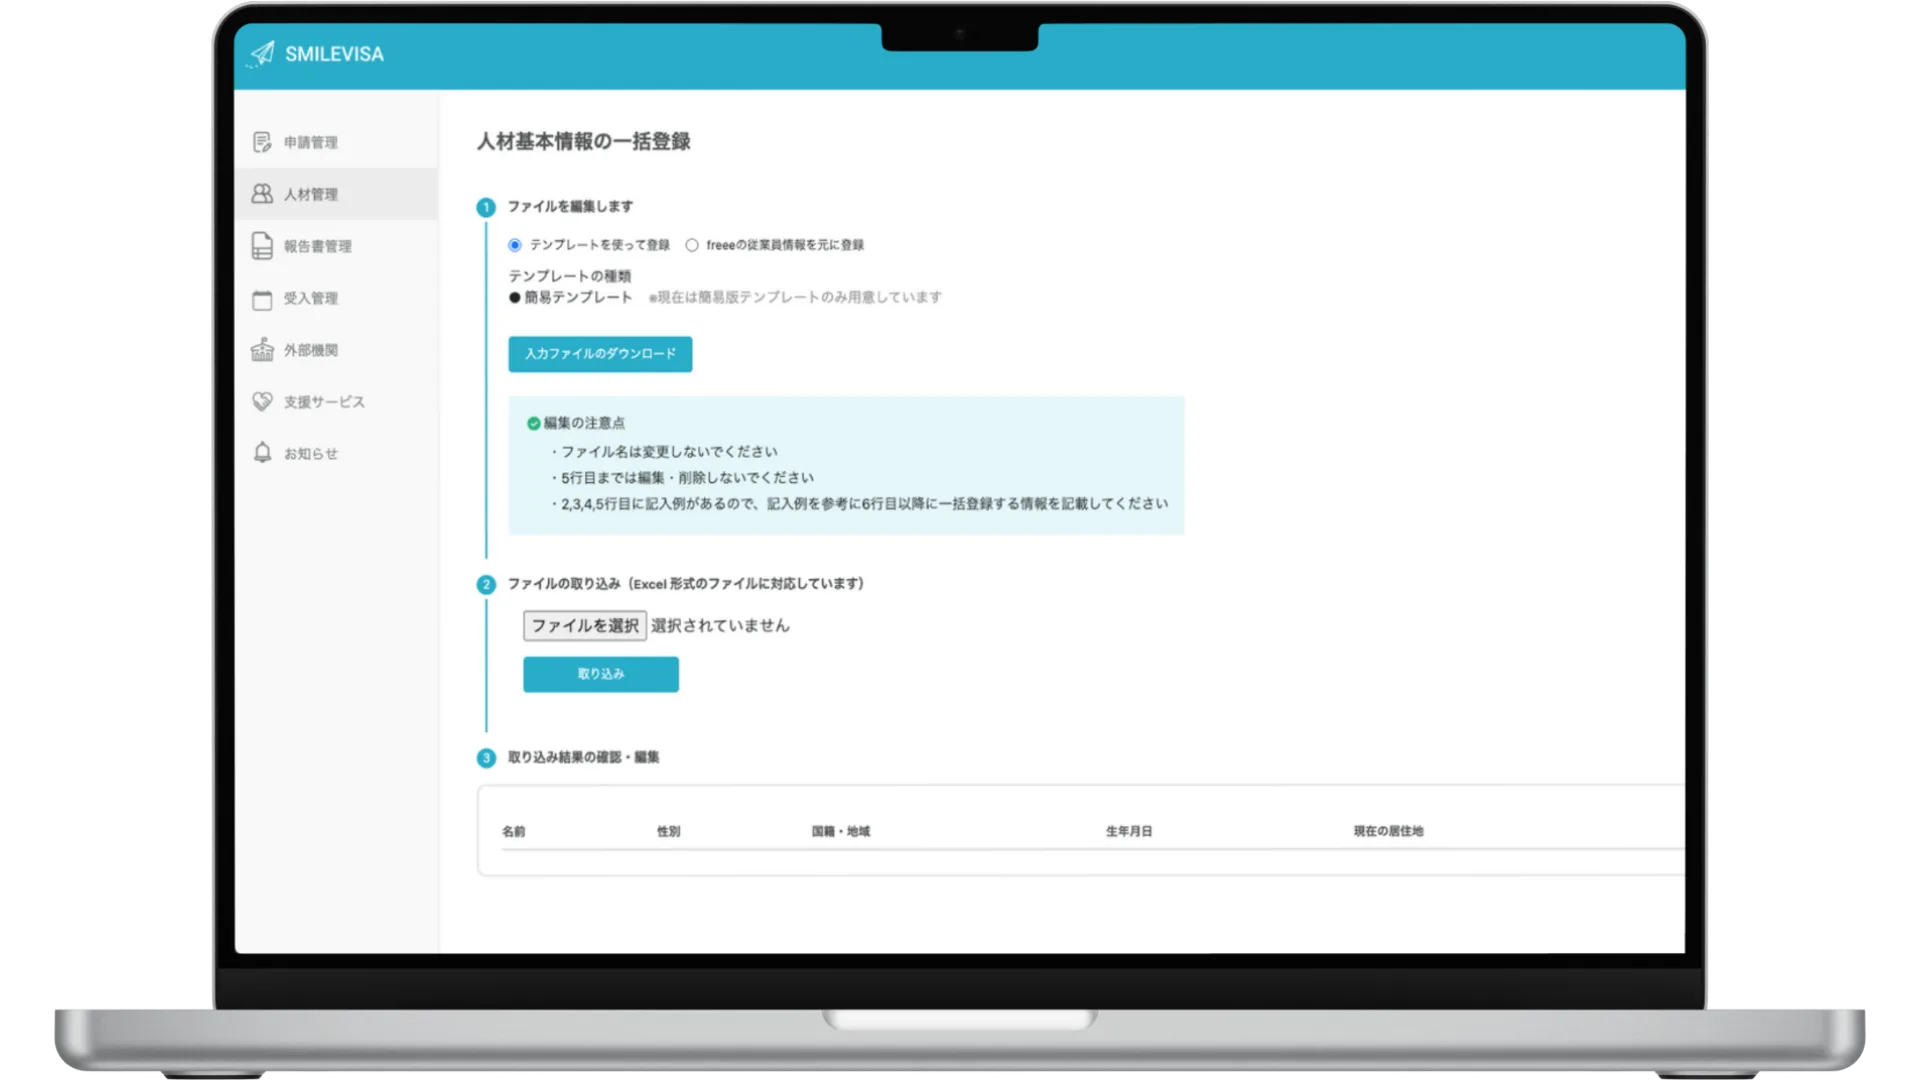Click the SMILEVISA paper plane logo icon
This screenshot has width=1920, height=1080.
pyautogui.click(x=262, y=53)
